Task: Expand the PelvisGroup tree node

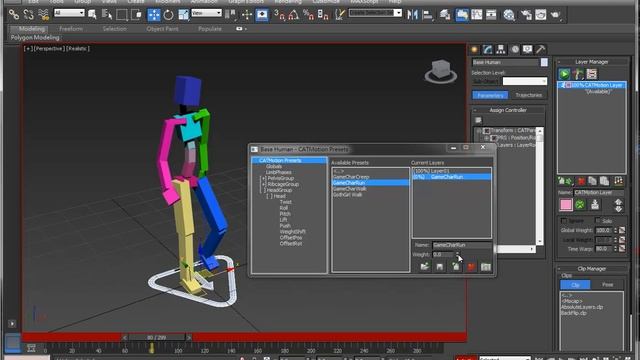Action: pos(264,178)
